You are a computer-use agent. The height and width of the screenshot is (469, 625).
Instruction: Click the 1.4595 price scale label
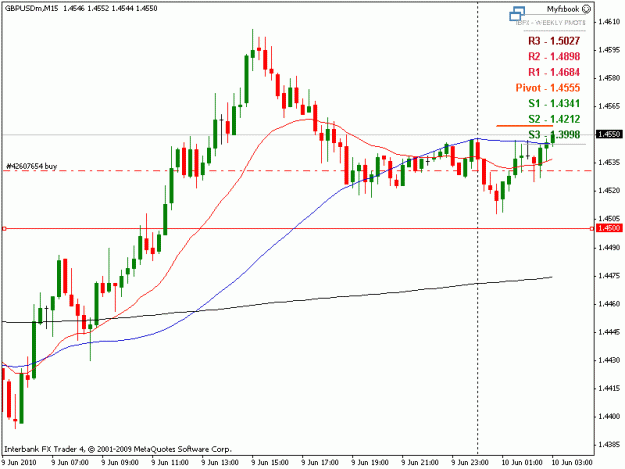609,50
